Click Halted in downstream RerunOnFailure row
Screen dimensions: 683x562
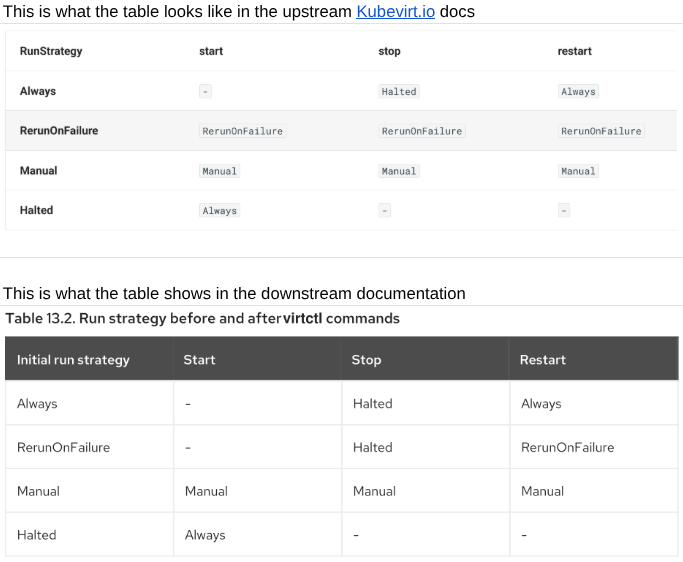(x=373, y=447)
